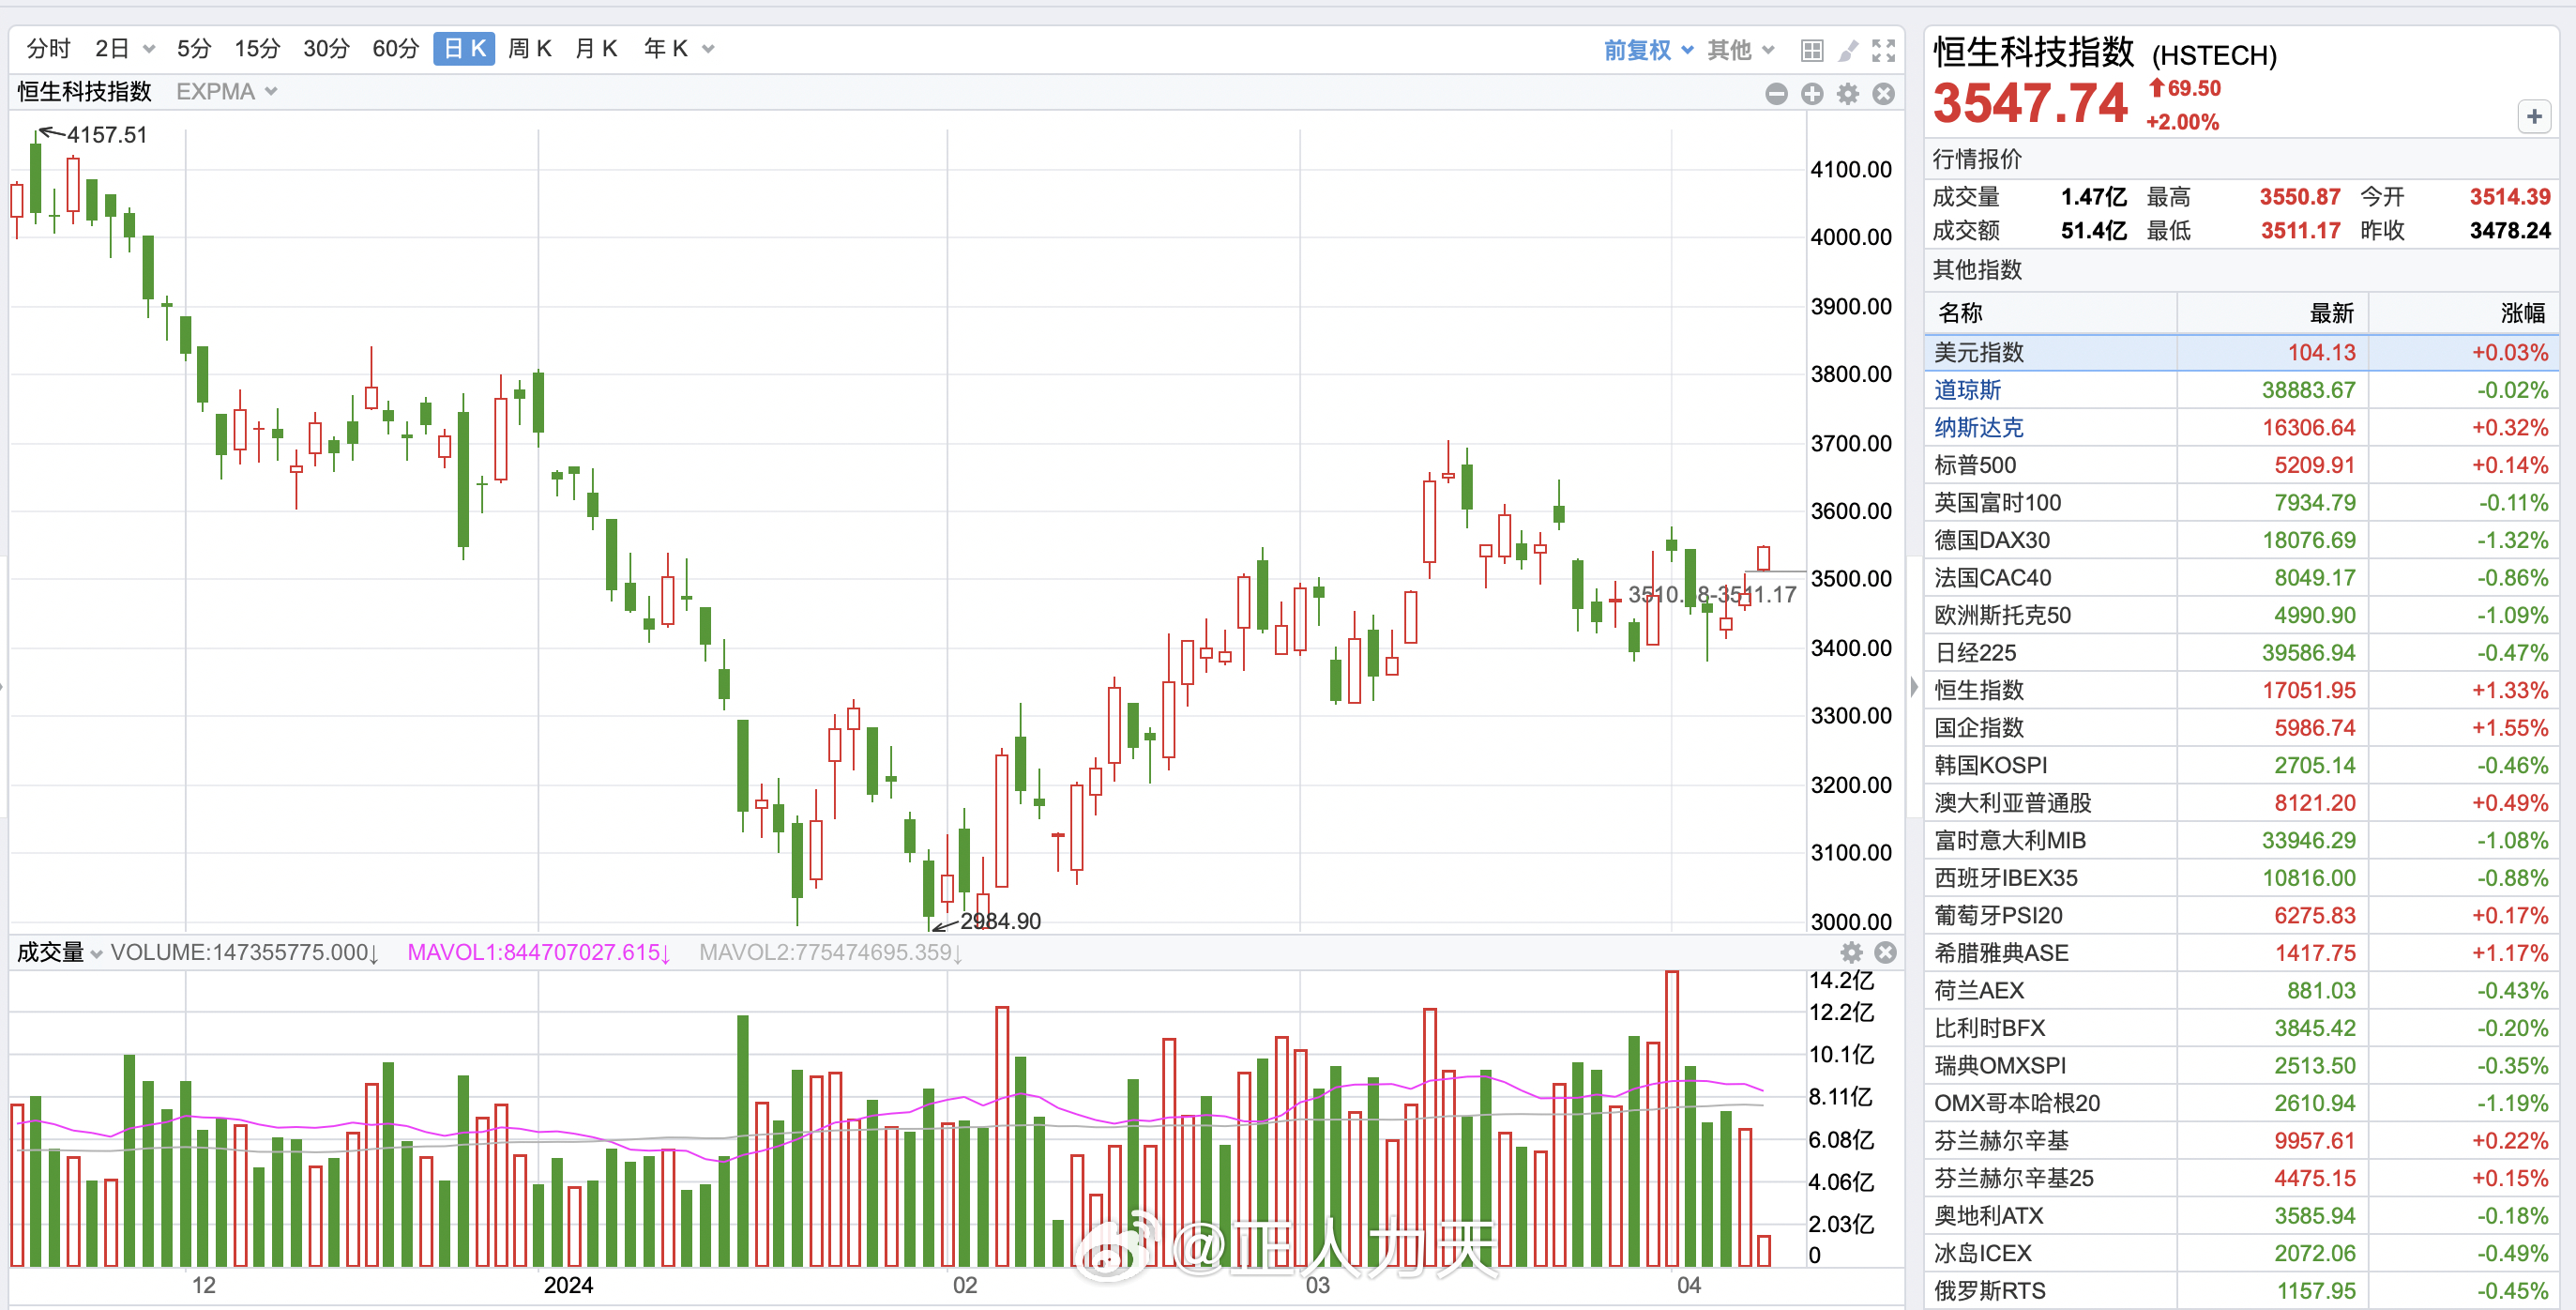Select the 比利时BFX row
The width and height of the screenshot is (2576, 1310).
tap(2241, 1028)
